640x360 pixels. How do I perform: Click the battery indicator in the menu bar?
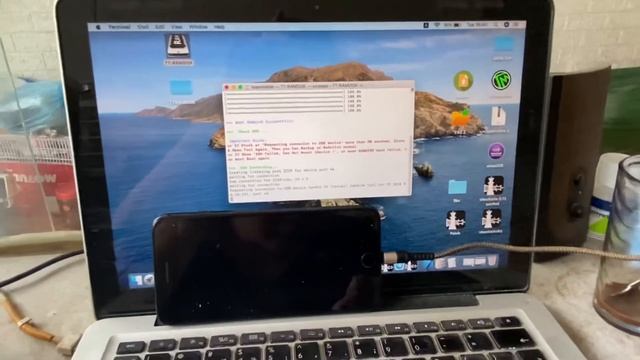coord(452,25)
